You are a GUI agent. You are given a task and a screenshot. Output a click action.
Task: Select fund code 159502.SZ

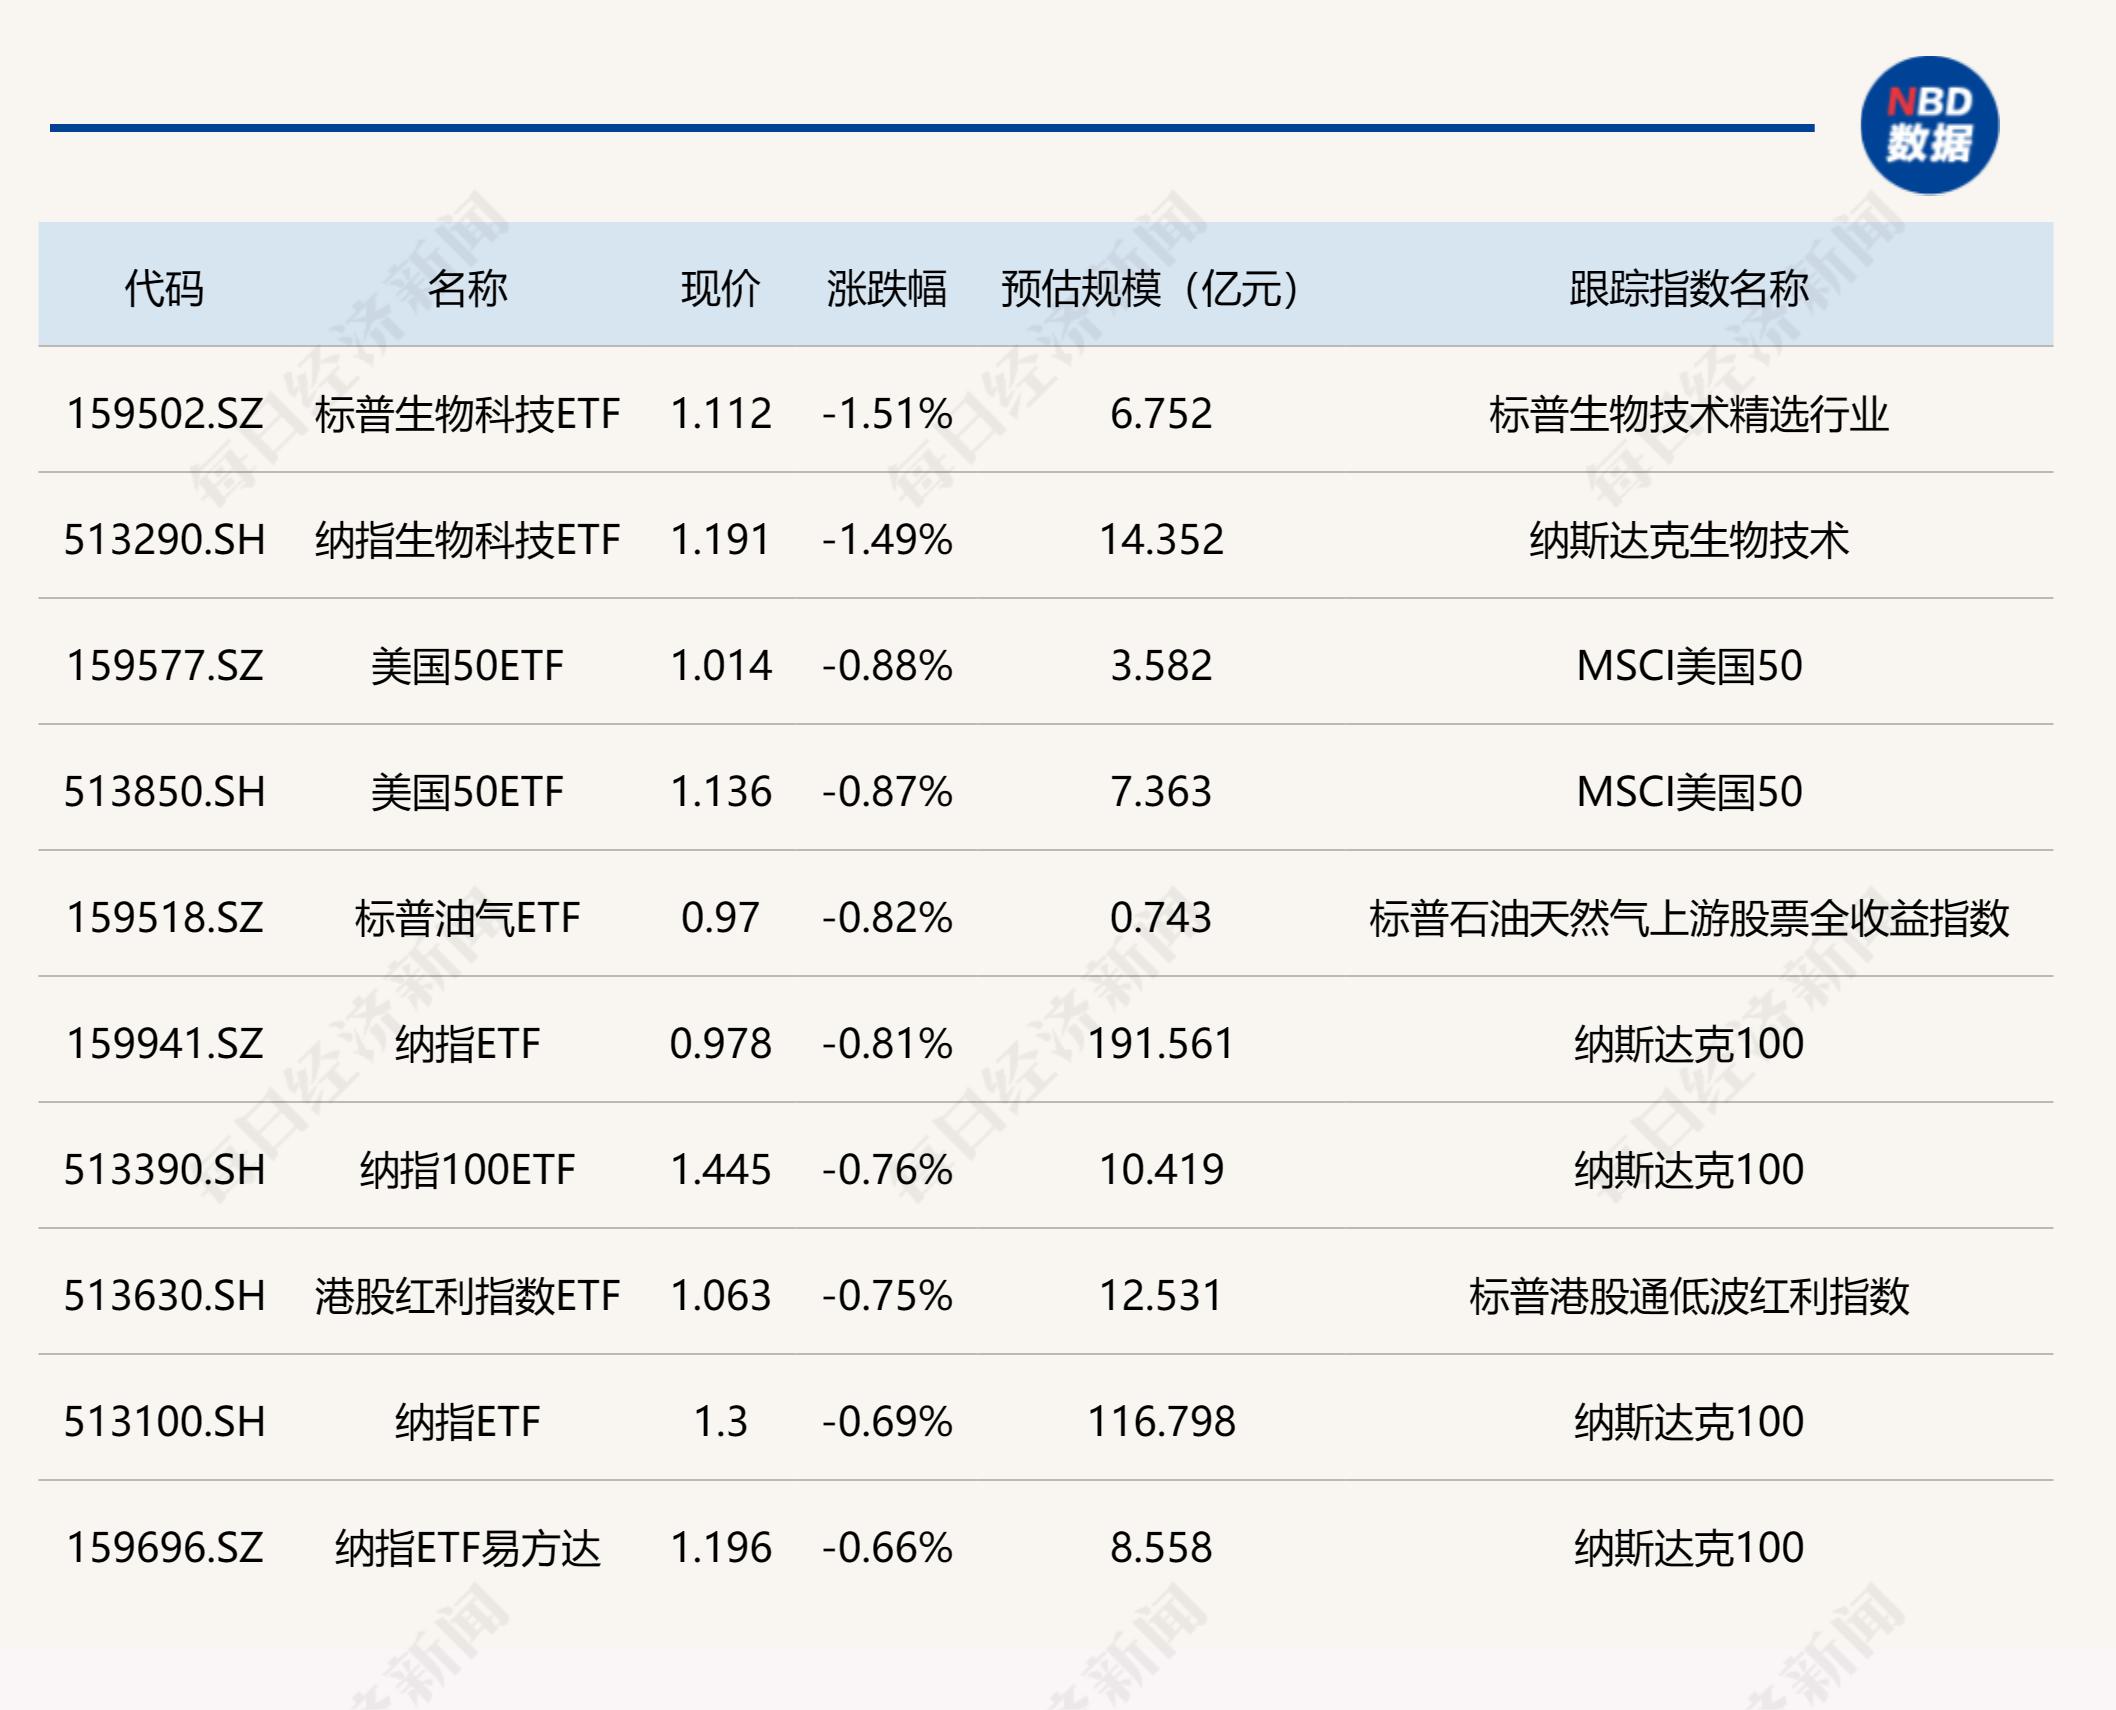tap(165, 414)
